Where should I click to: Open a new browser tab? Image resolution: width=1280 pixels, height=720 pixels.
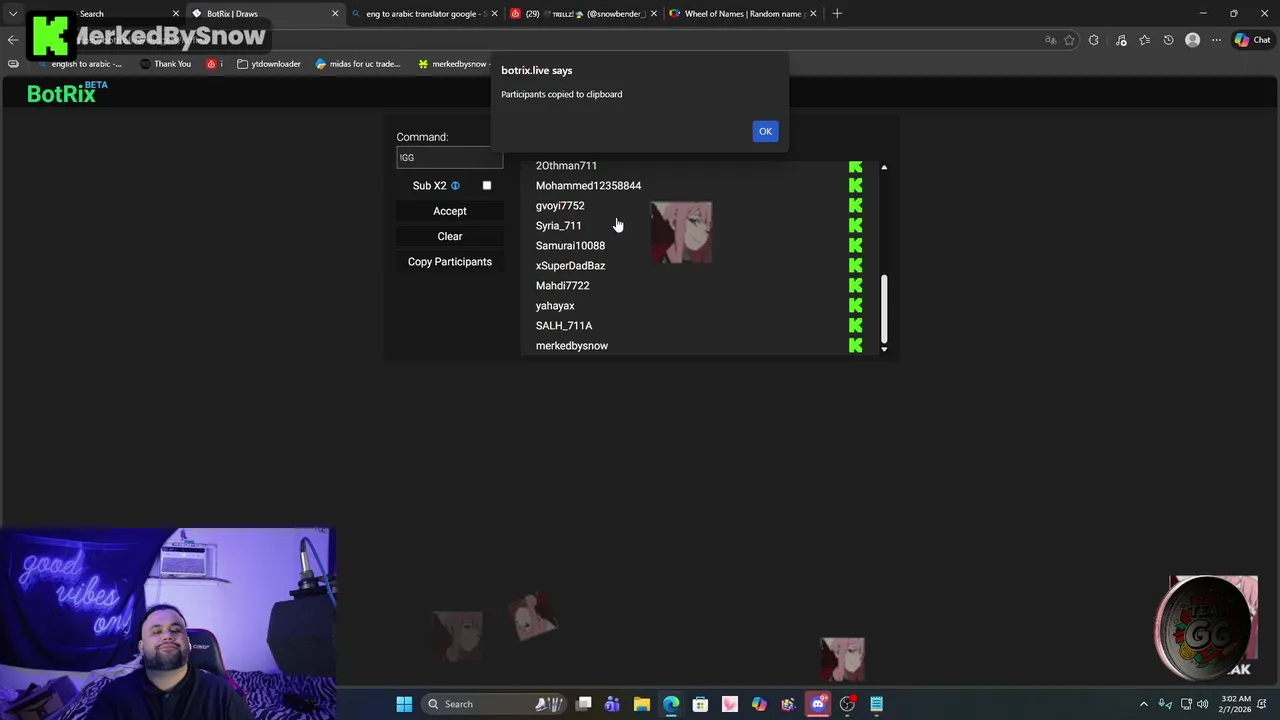tap(837, 14)
